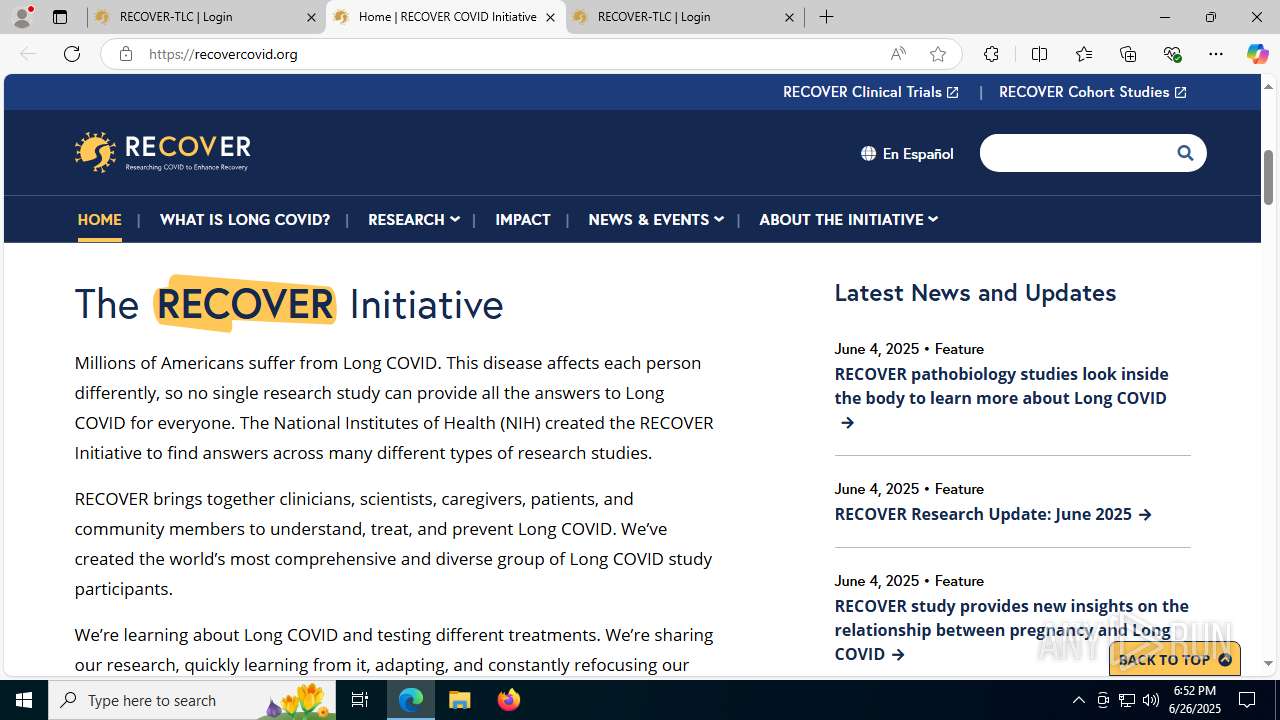The image size is (1280, 720).
Task: Open the tab actions menu icon
Action: (x=60, y=17)
